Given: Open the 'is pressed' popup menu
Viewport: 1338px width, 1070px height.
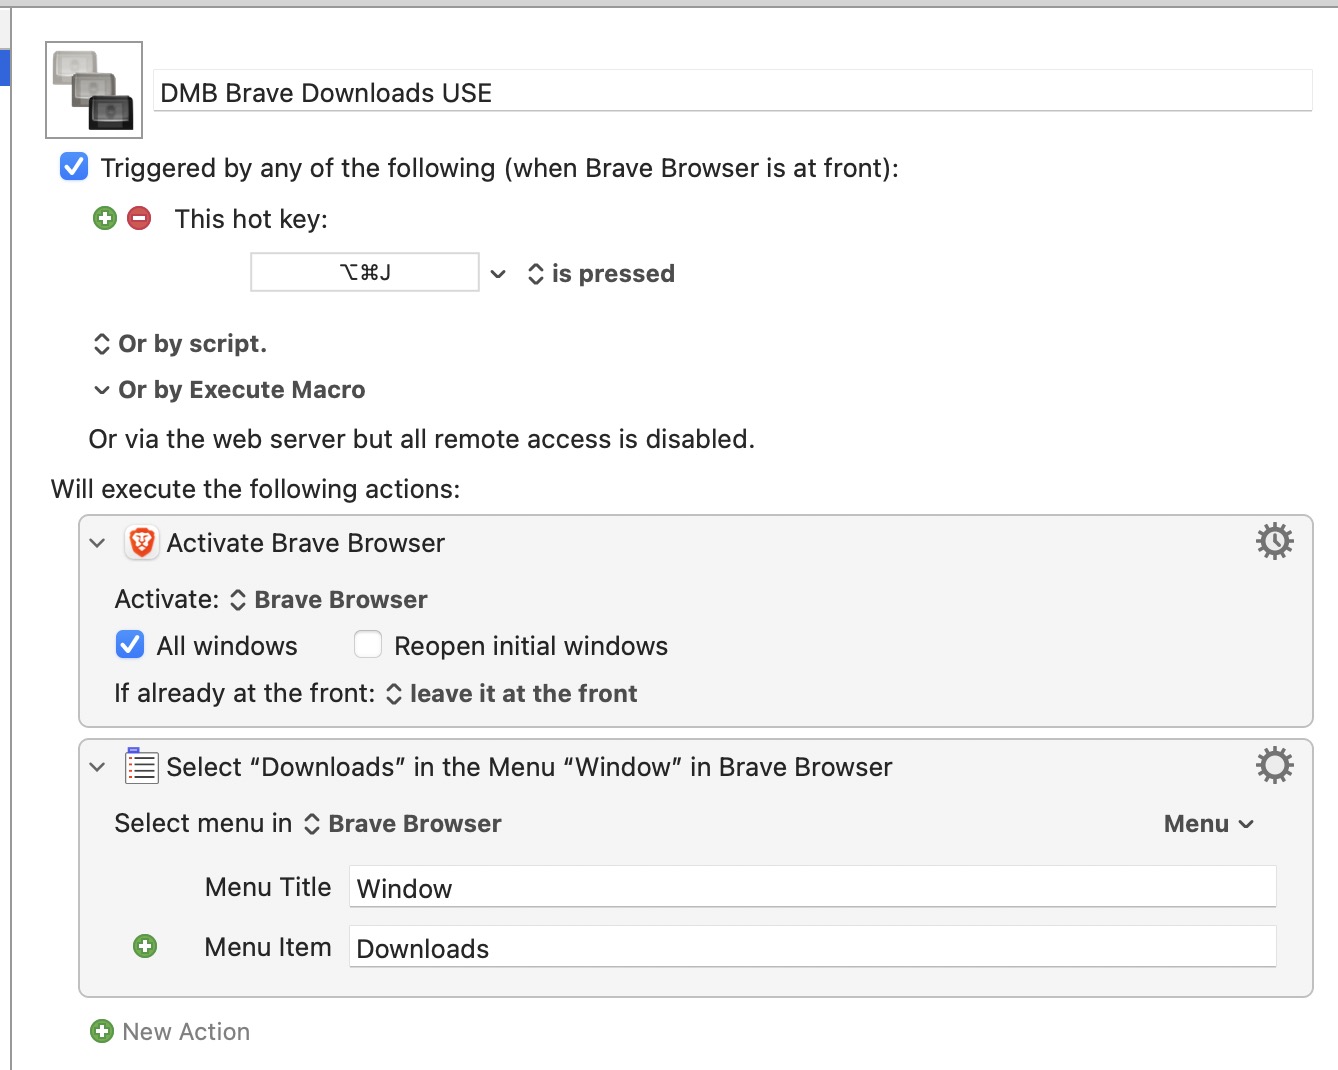Looking at the screenshot, I should [x=601, y=274].
